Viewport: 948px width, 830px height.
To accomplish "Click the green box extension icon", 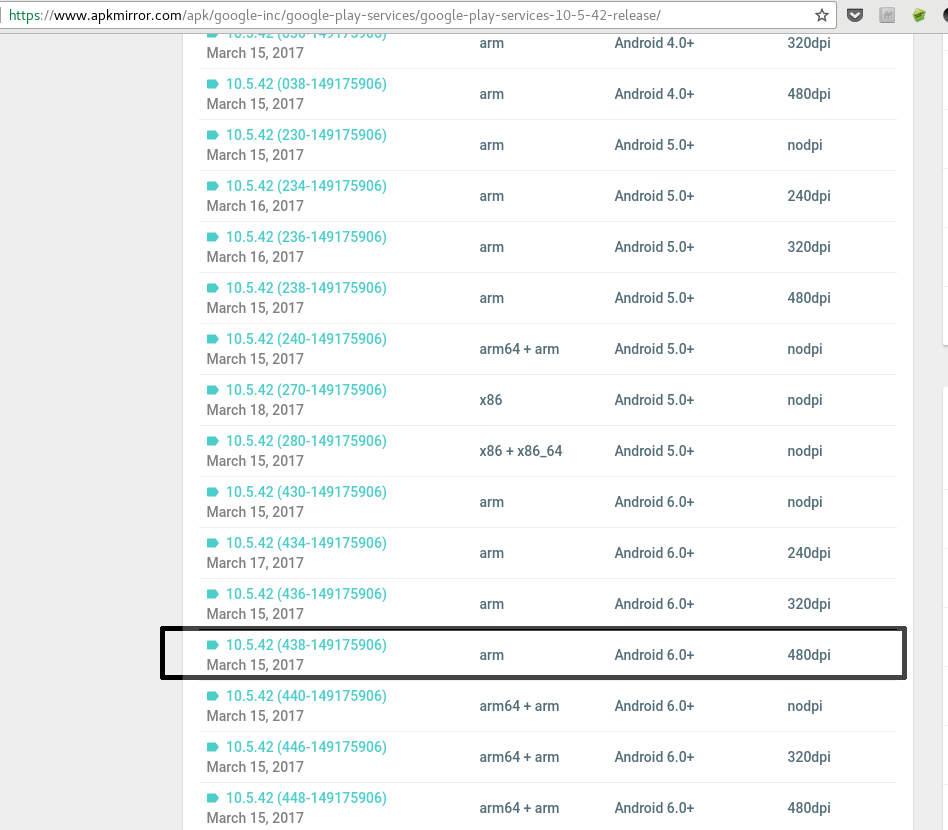I will 918,15.
